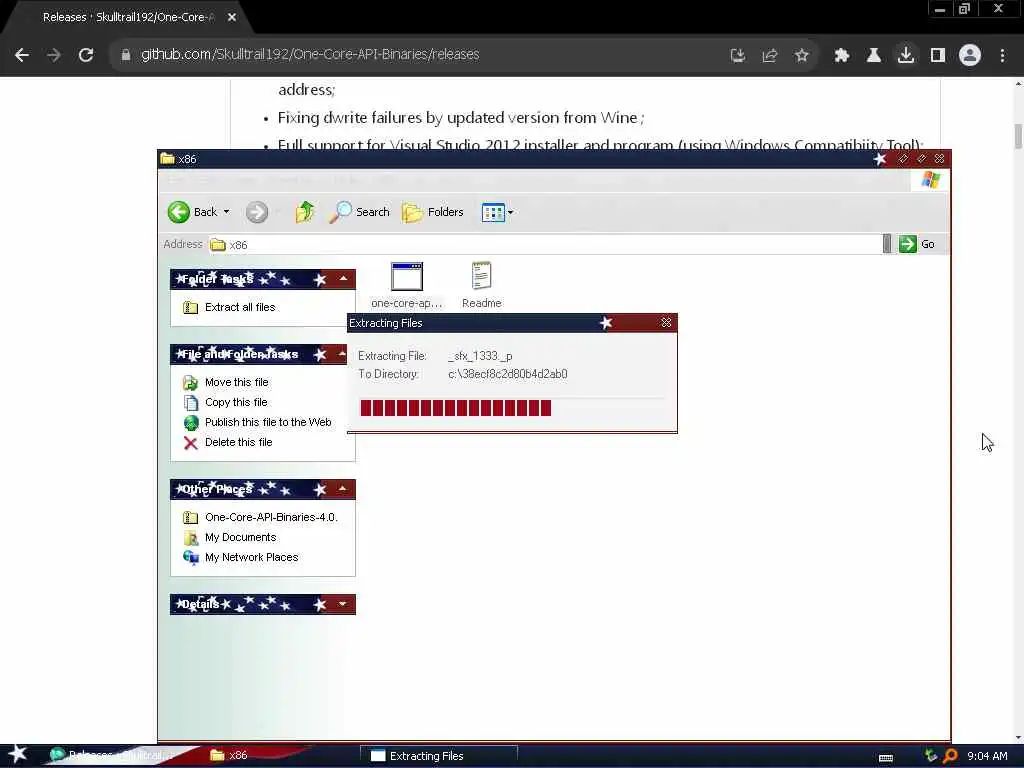Image resolution: width=1024 pixels, height=768 pixels.
Task: Click Fixing dwrite failures bullet text
Action: (x=460, y=118)
